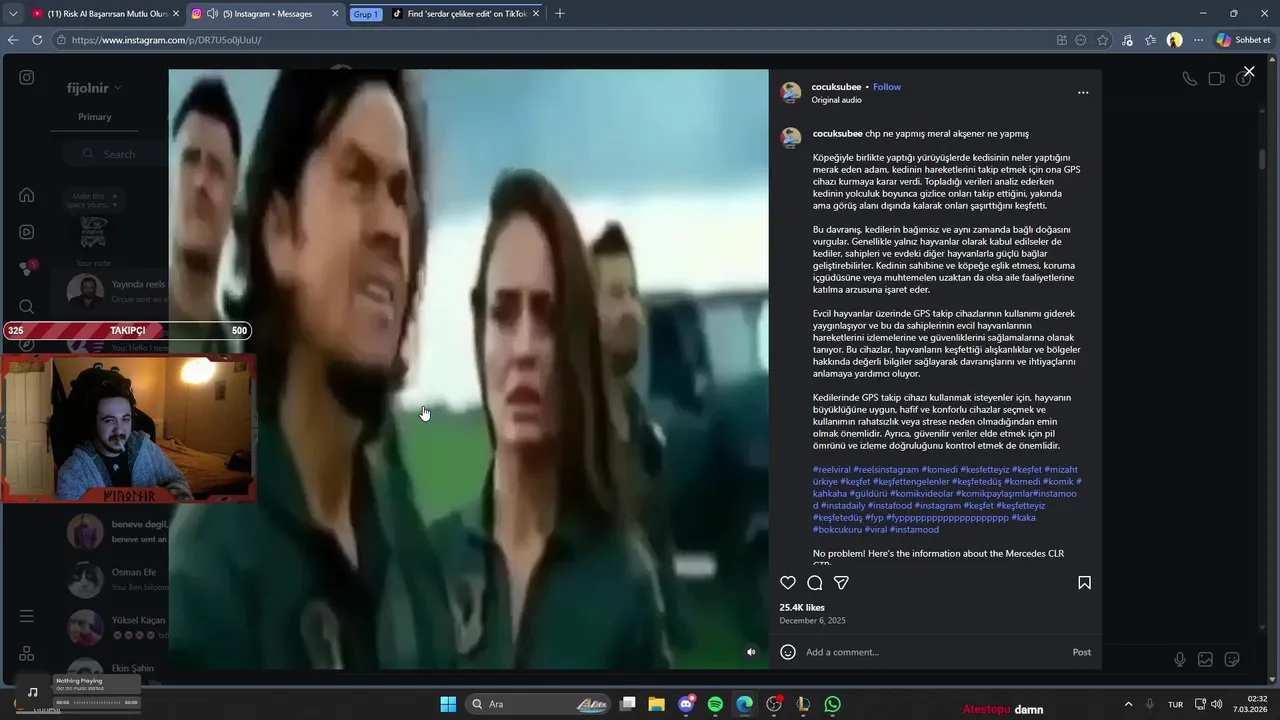
Task: Open File Explorer from the taskbar
Action: (x=657, y=704)
